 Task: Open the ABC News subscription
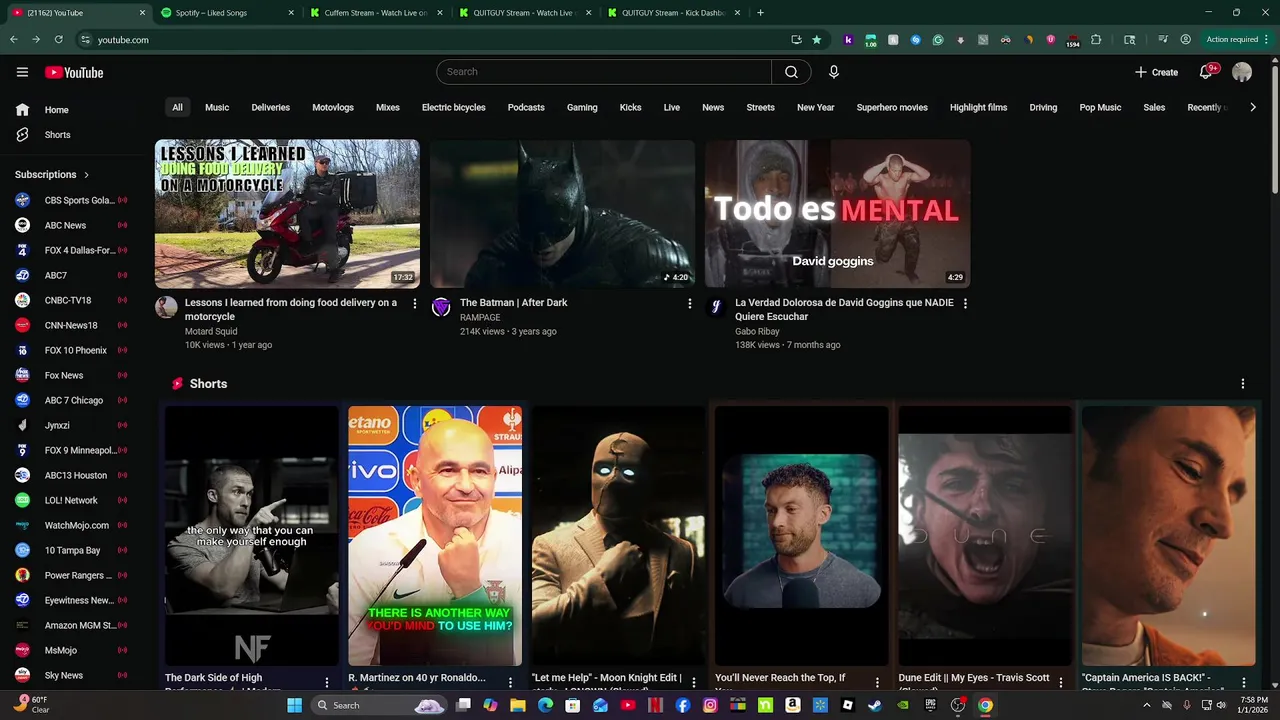tap(70, 225)
